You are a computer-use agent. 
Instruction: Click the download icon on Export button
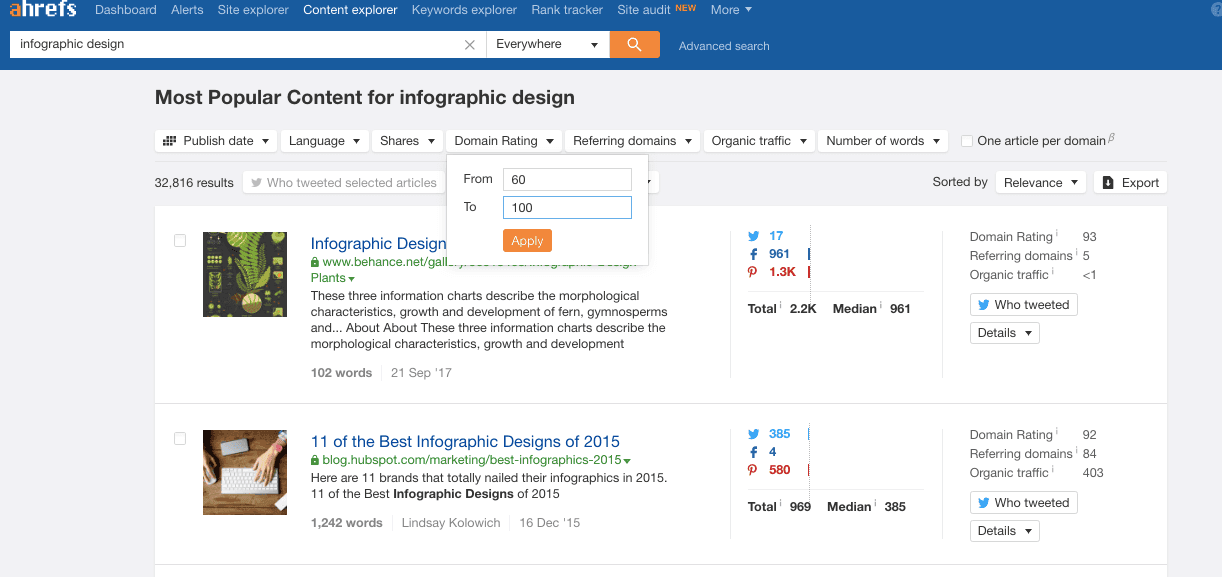(x=1108, y=182)
